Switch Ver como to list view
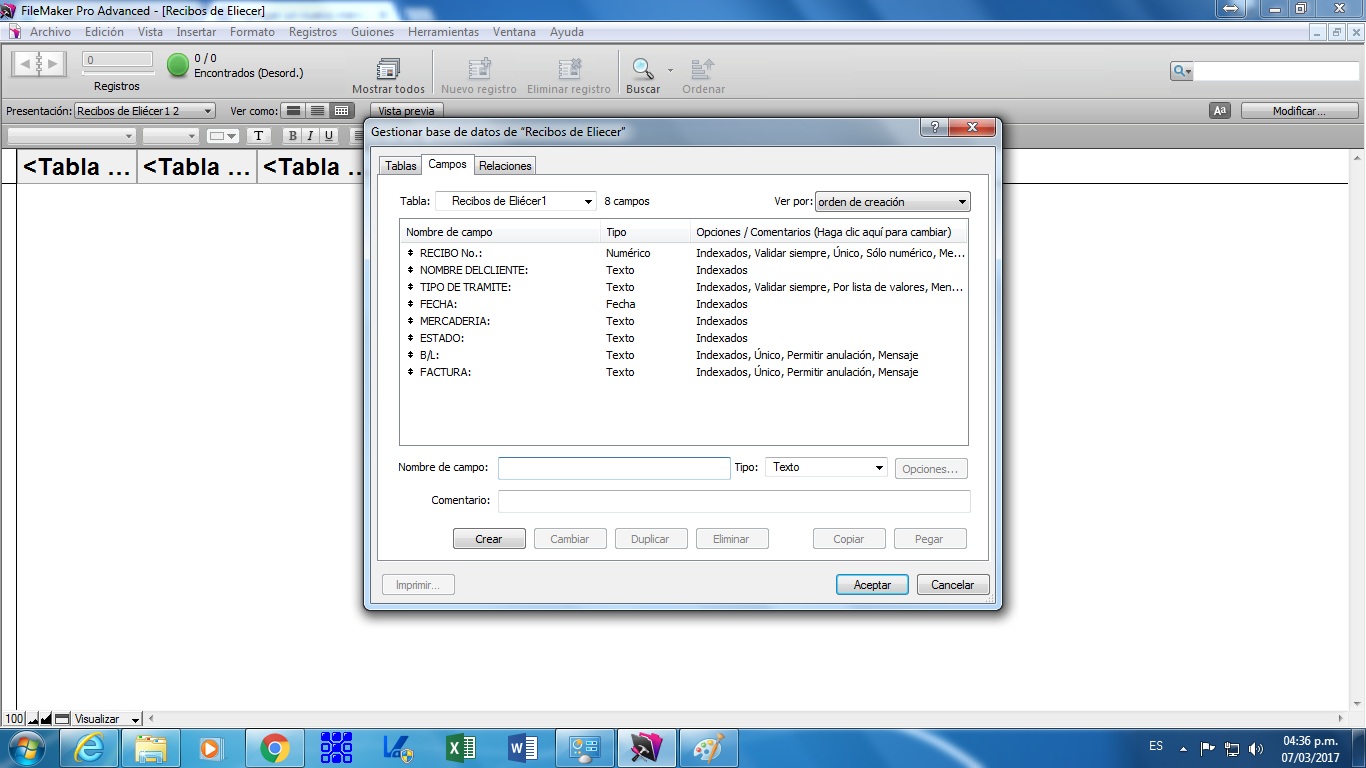 click(317, 111)
